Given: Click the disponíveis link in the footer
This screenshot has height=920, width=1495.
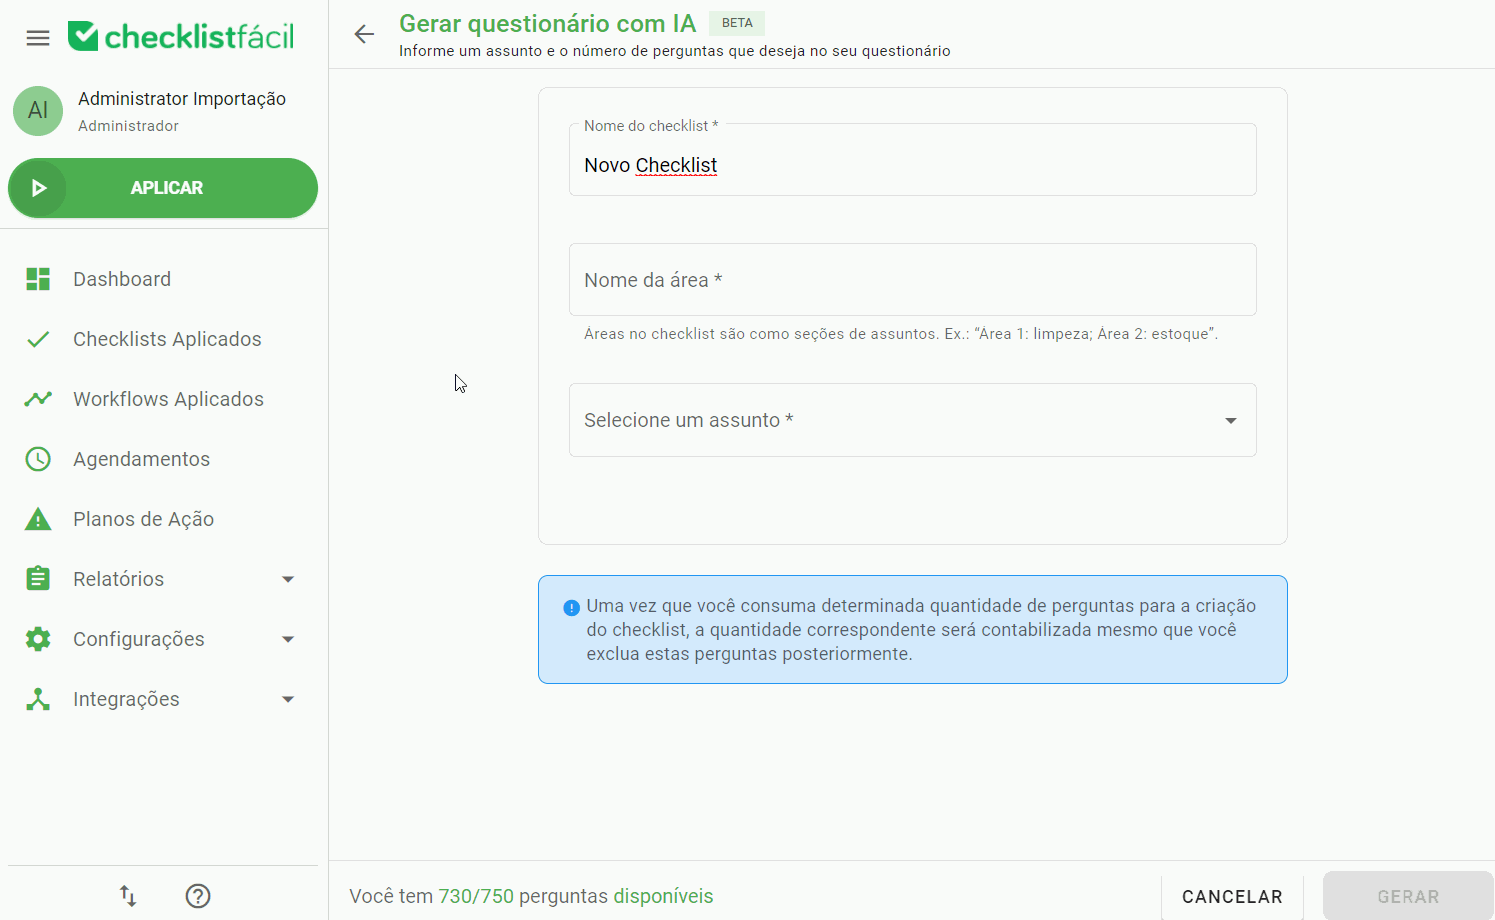Looking at the screenshot, I should [663, 895].
